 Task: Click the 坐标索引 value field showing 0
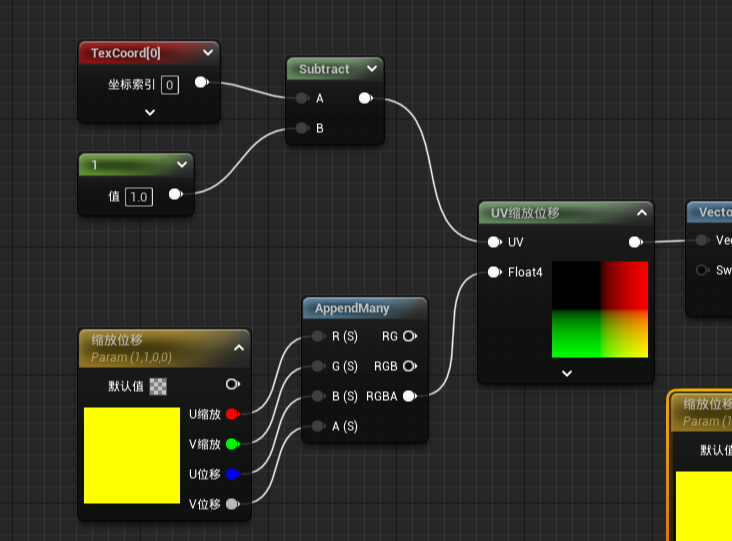[170, 85]
